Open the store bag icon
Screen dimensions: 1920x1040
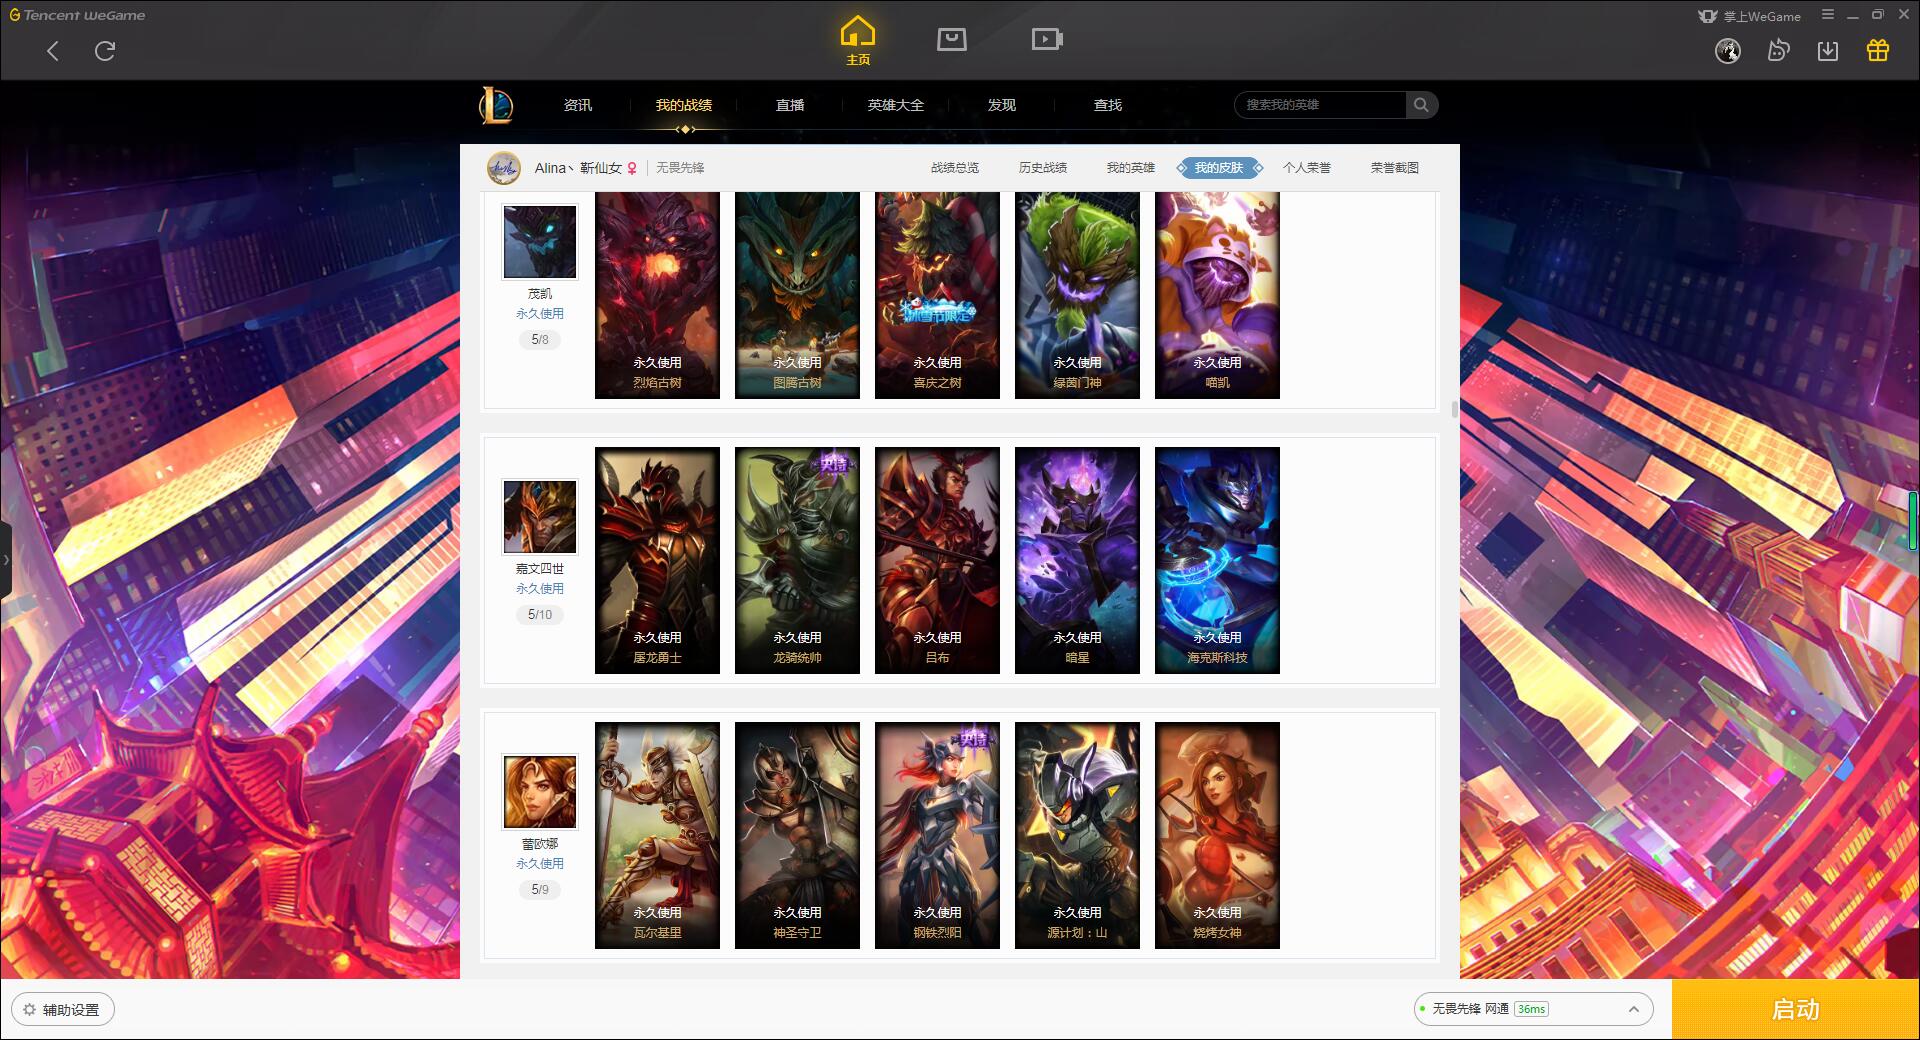(952, 39)
